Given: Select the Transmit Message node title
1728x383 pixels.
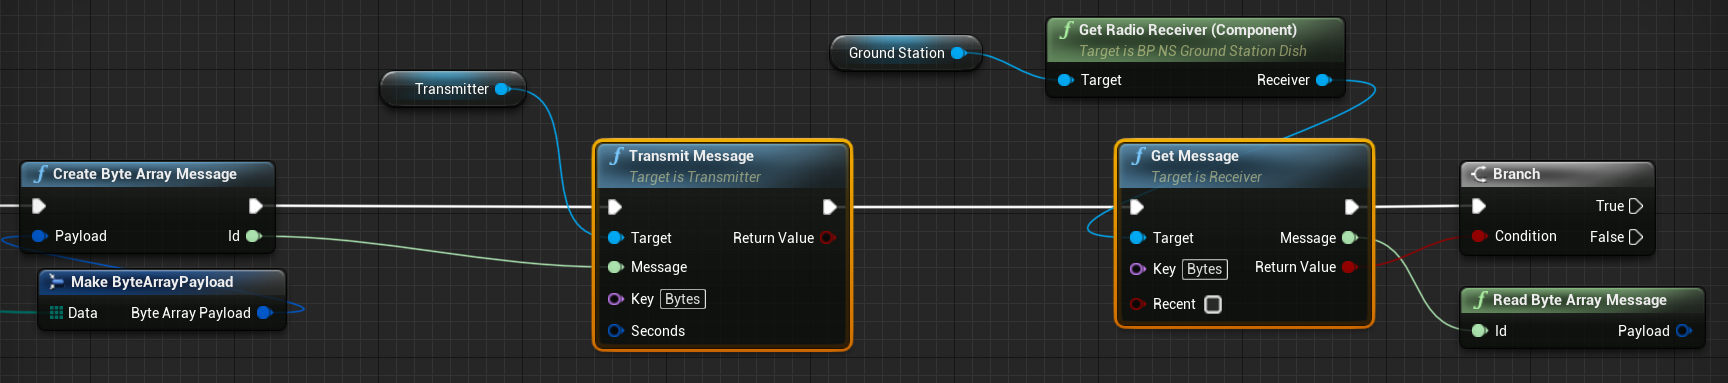Looking at the screenshot, I should [691, 156].
